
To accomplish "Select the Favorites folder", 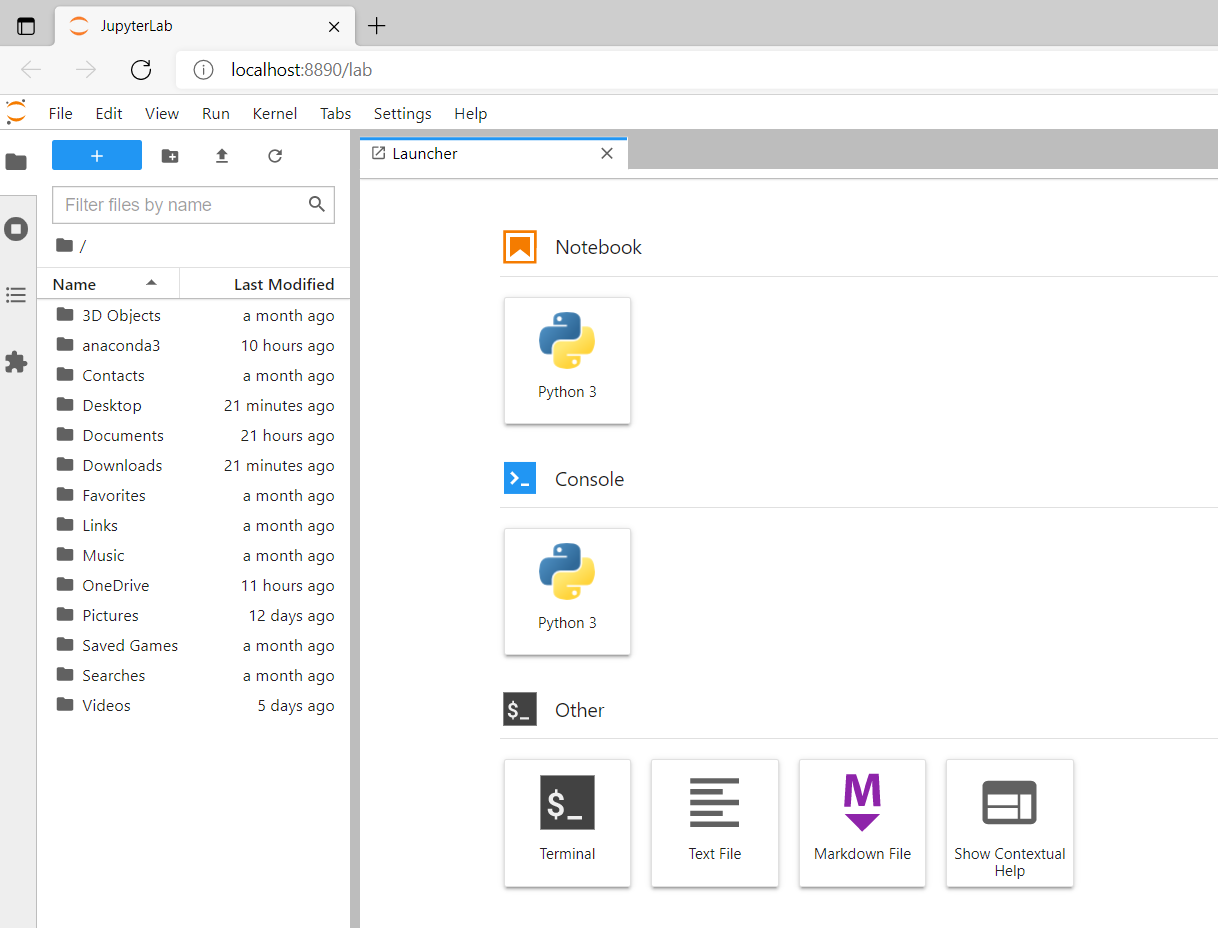I will pos(193,495).
